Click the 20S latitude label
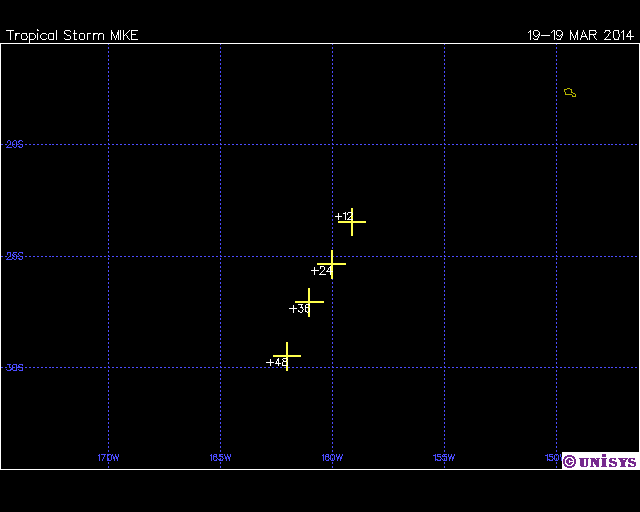640x512 pixels. click(x=14, y=145)
